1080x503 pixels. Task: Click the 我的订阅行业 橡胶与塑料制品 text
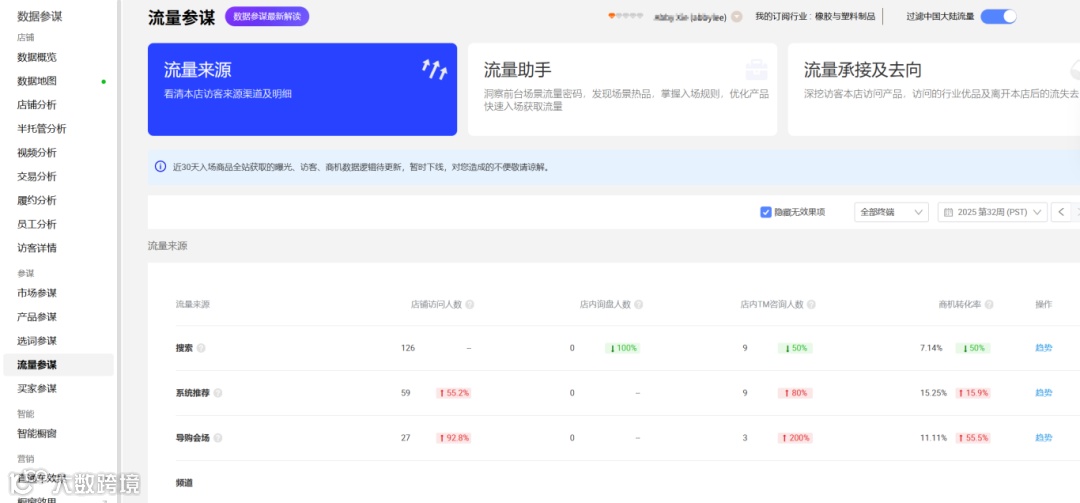(x=815, y=17)
